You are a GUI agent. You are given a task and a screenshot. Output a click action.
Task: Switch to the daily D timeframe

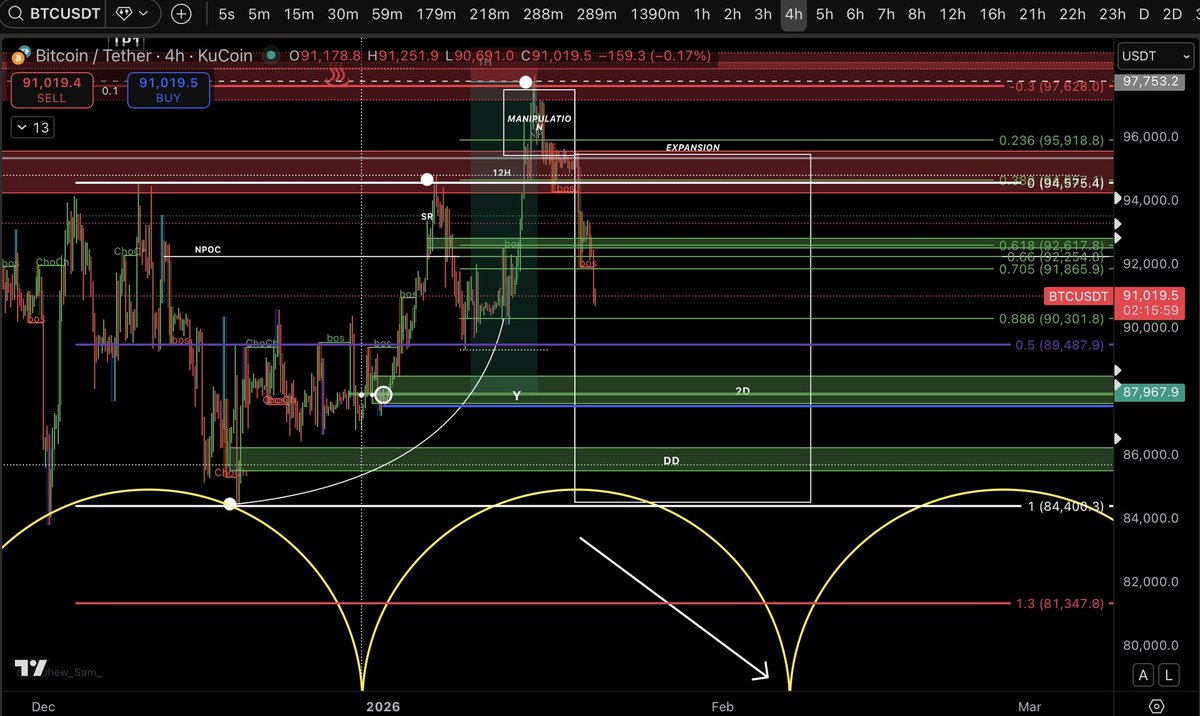tap(1143, 15)
